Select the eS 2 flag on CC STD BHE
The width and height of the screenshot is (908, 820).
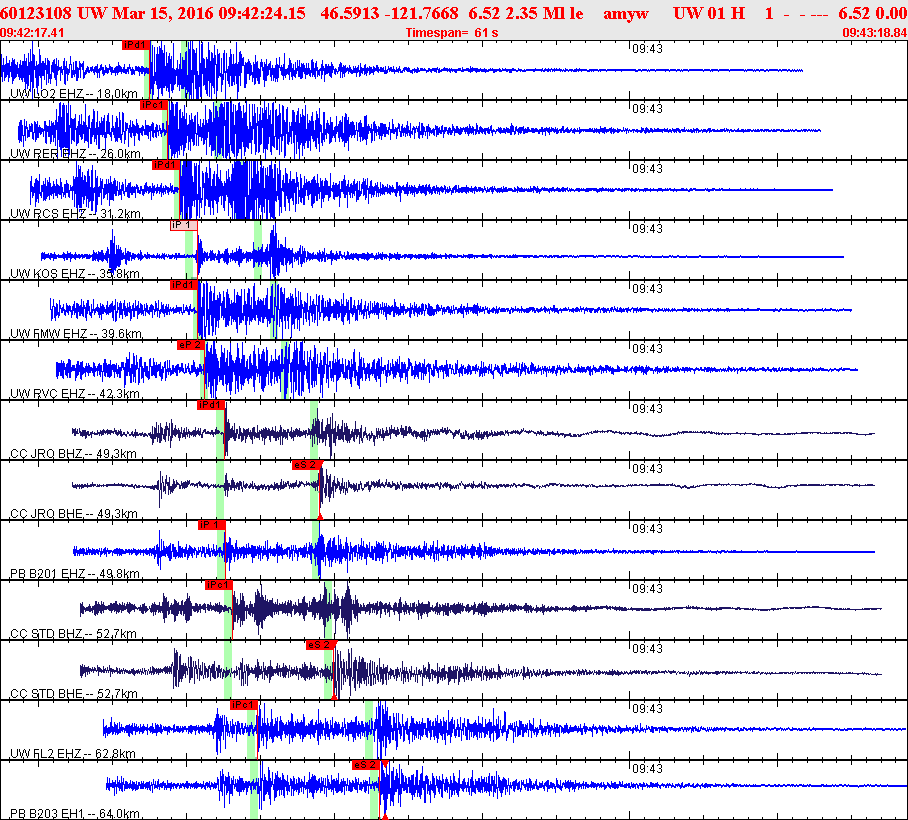pyautogui.click(x=319, y=645)
